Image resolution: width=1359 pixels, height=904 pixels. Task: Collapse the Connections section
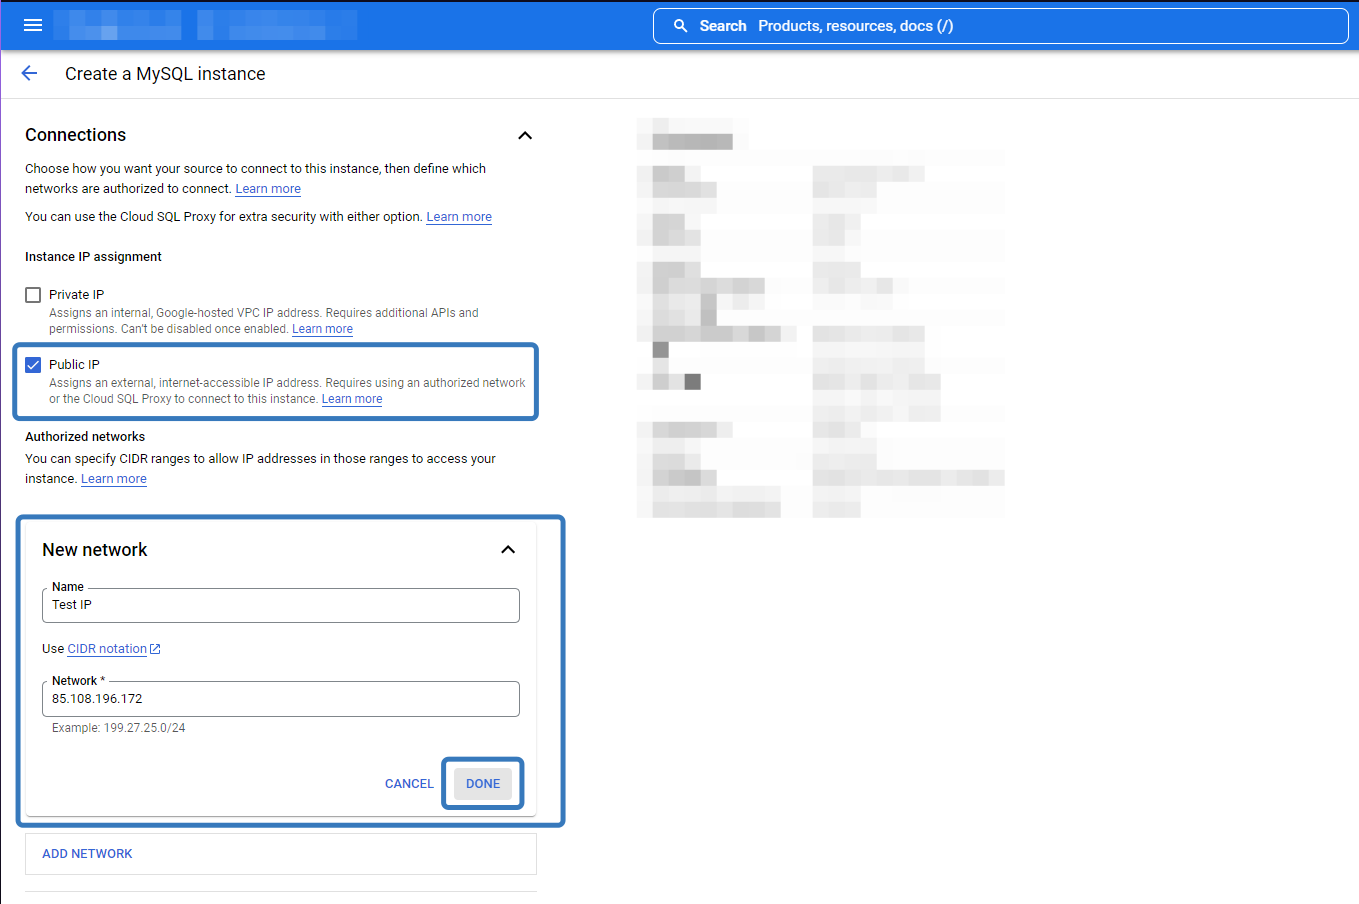[x=525, y=135]
